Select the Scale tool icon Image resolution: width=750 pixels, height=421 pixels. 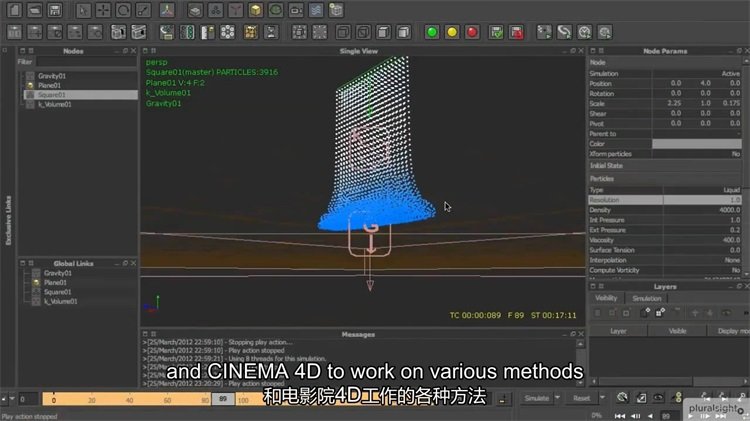[x=143, y=10]
